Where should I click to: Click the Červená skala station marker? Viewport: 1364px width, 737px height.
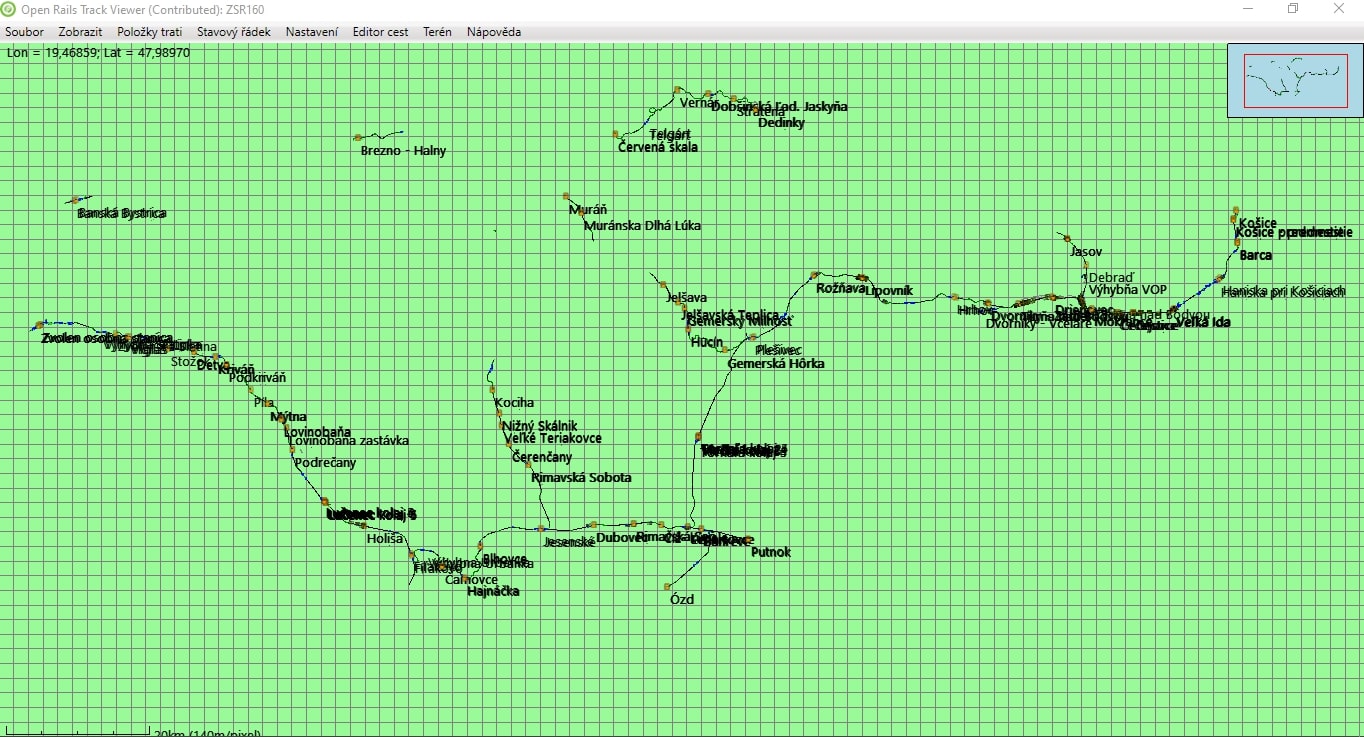pyautogui.click(x=616, y=133)
